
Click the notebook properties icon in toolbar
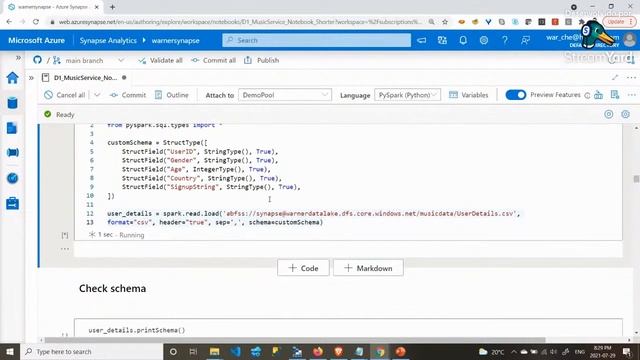615,95
